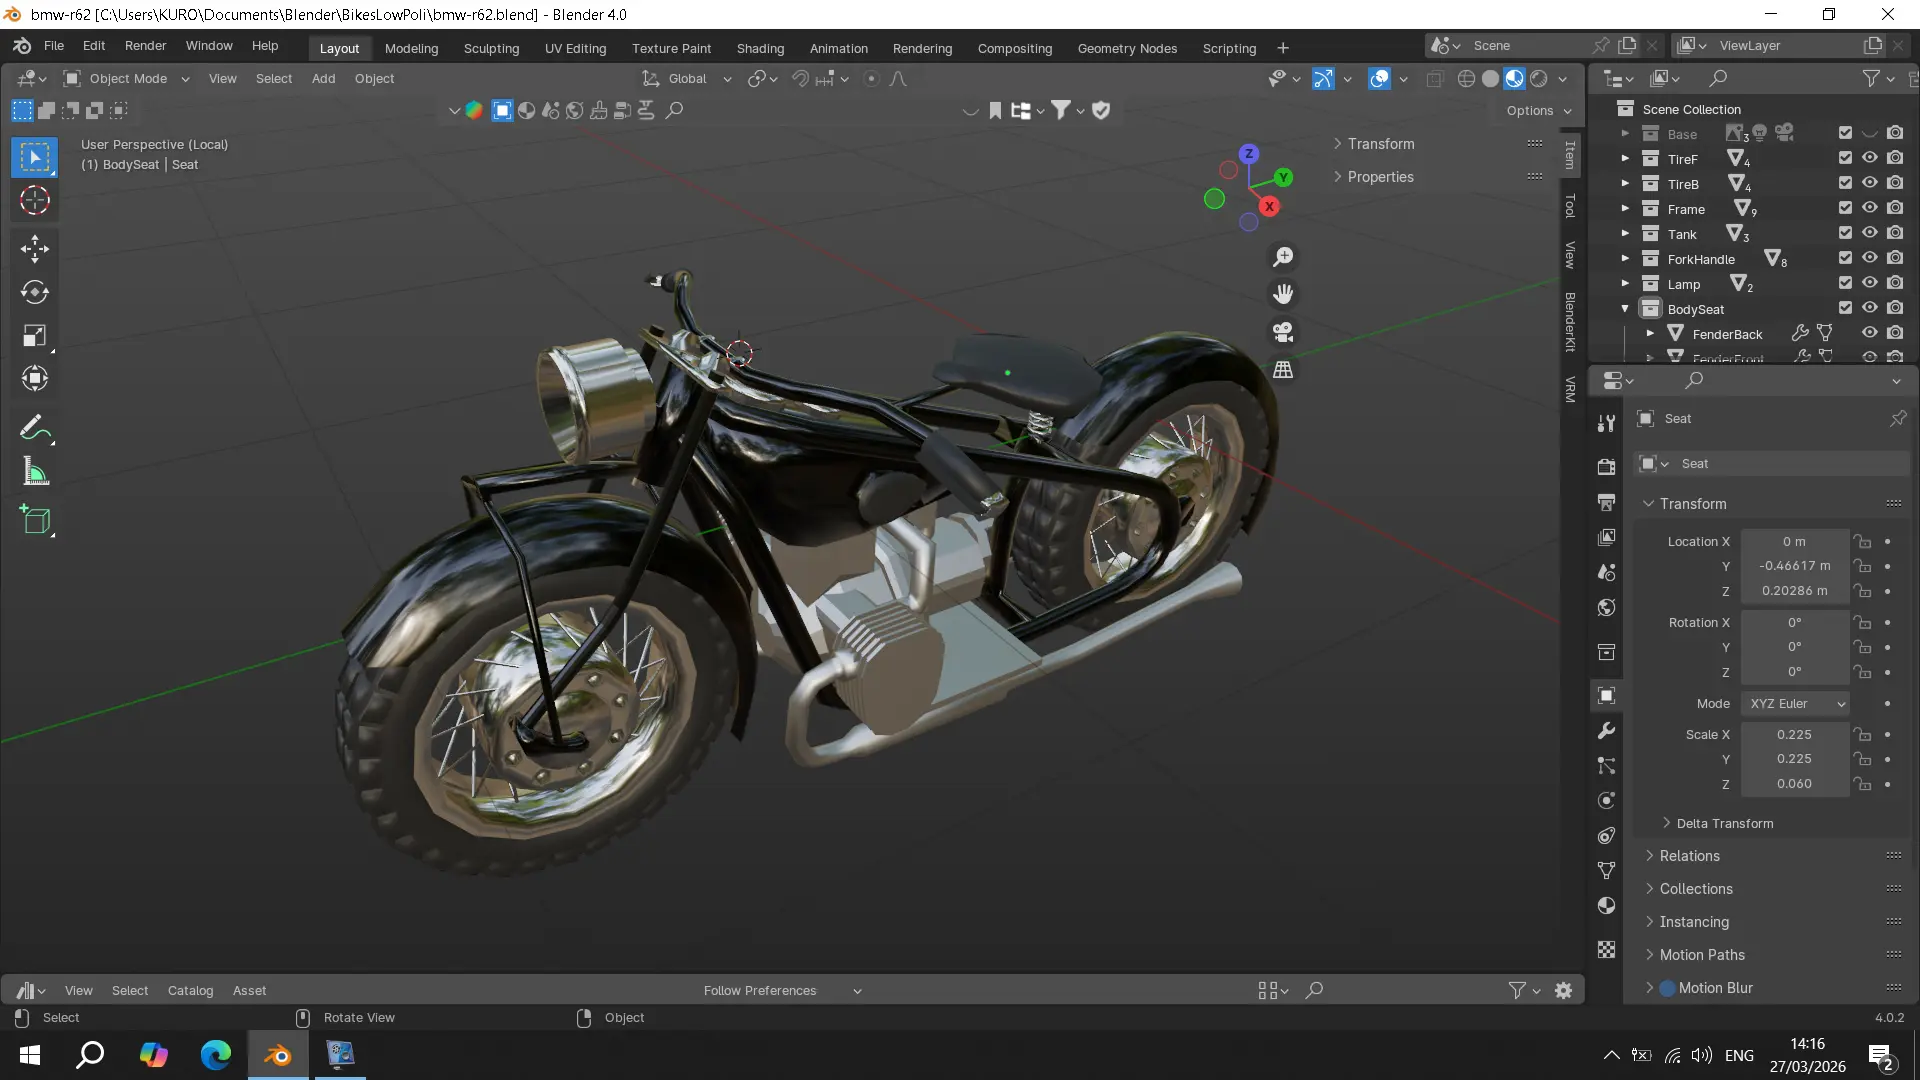Pin the Seat properties context
Image resolution: width=1920 pixels, height=1080 pixels.
coord(1898,419)
